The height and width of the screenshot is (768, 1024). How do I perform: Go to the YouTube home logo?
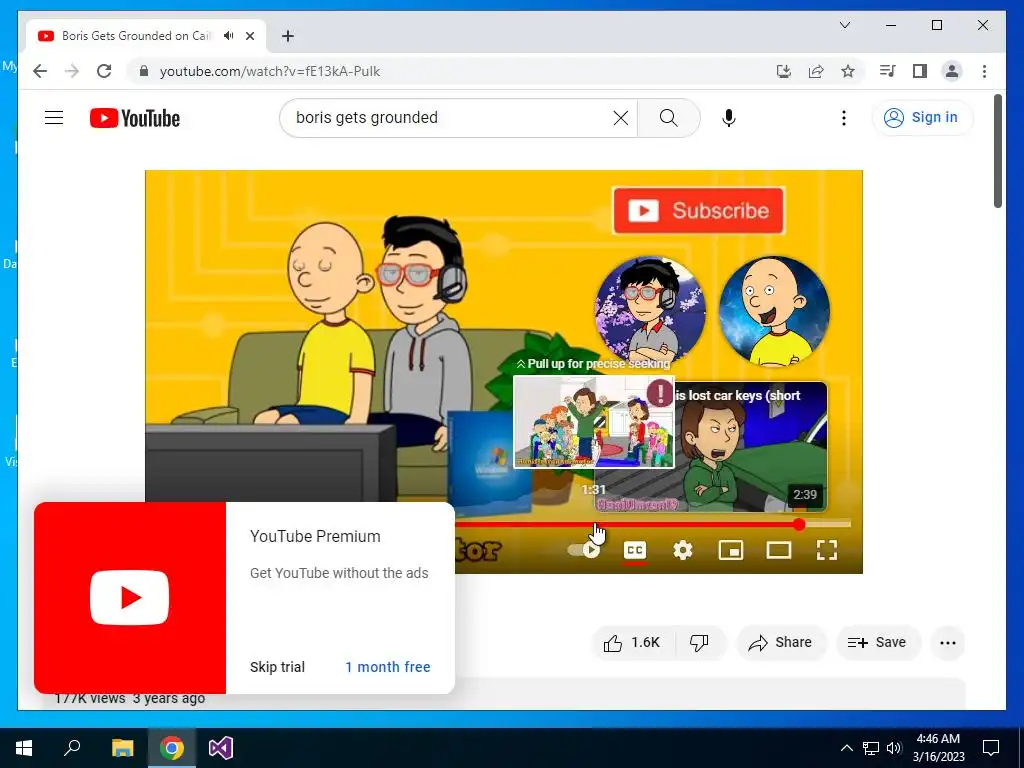click(x=135, y=118)
